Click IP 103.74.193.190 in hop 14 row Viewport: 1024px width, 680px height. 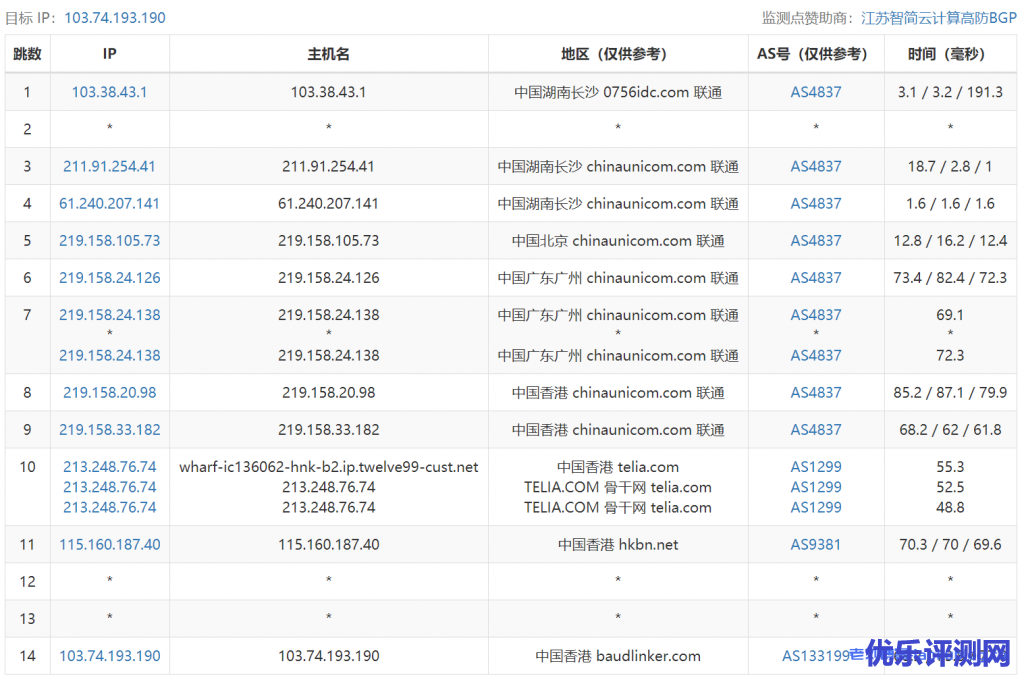(x=109, y=656)
